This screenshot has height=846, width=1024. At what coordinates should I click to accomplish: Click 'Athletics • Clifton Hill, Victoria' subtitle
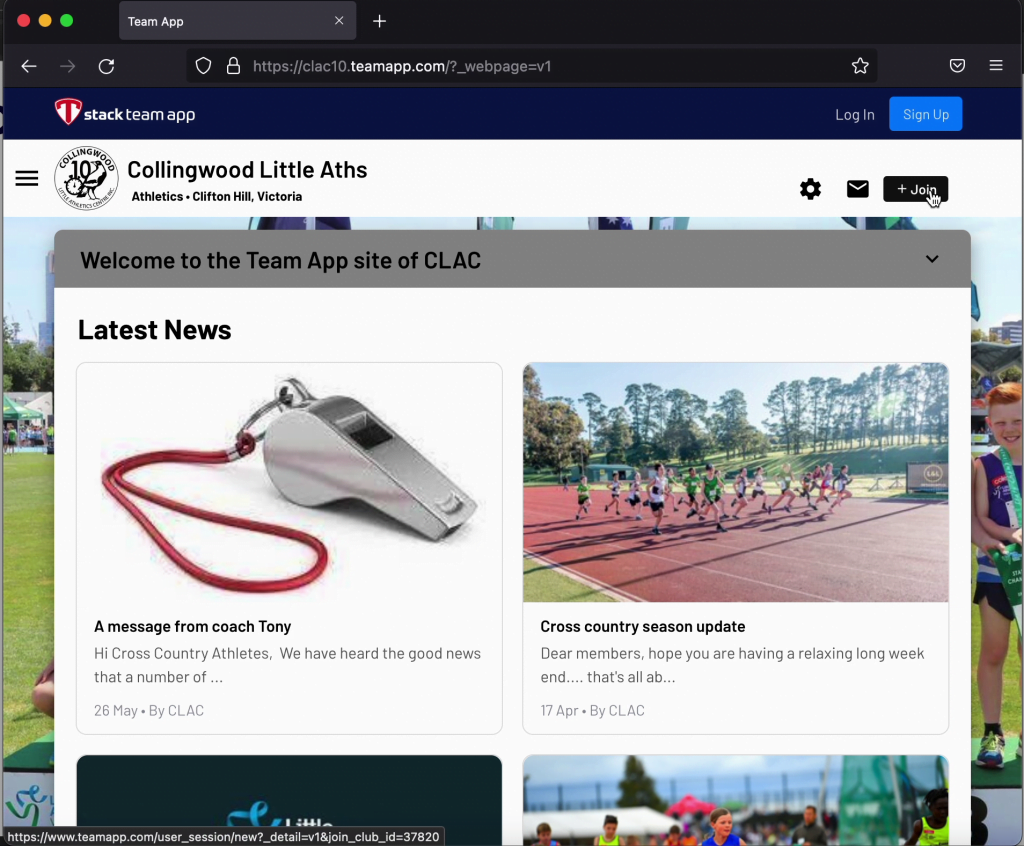click(x=217, y=197)
